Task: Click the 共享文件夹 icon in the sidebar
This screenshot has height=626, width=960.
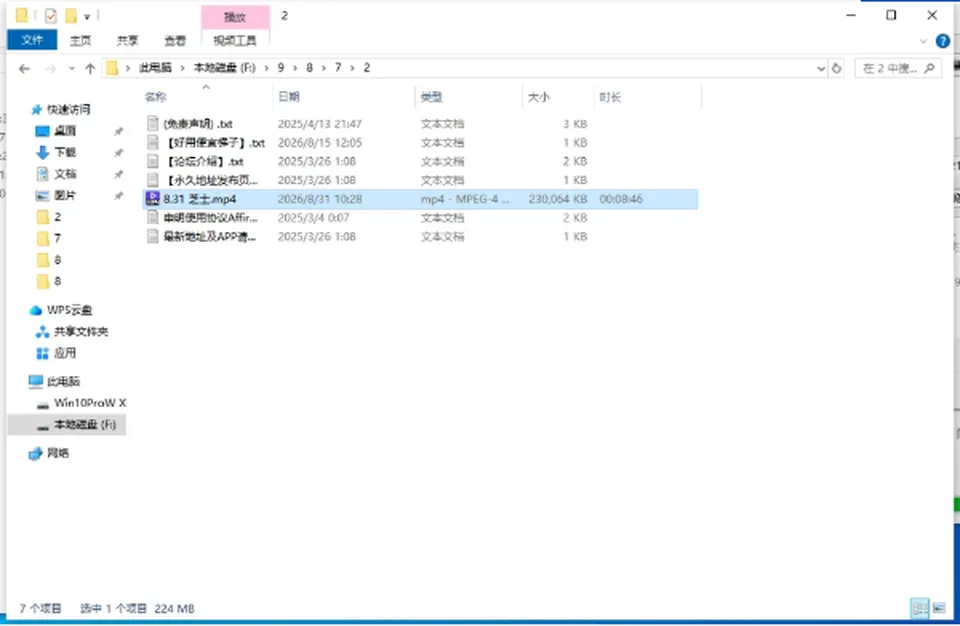Action: pos(42,332)
